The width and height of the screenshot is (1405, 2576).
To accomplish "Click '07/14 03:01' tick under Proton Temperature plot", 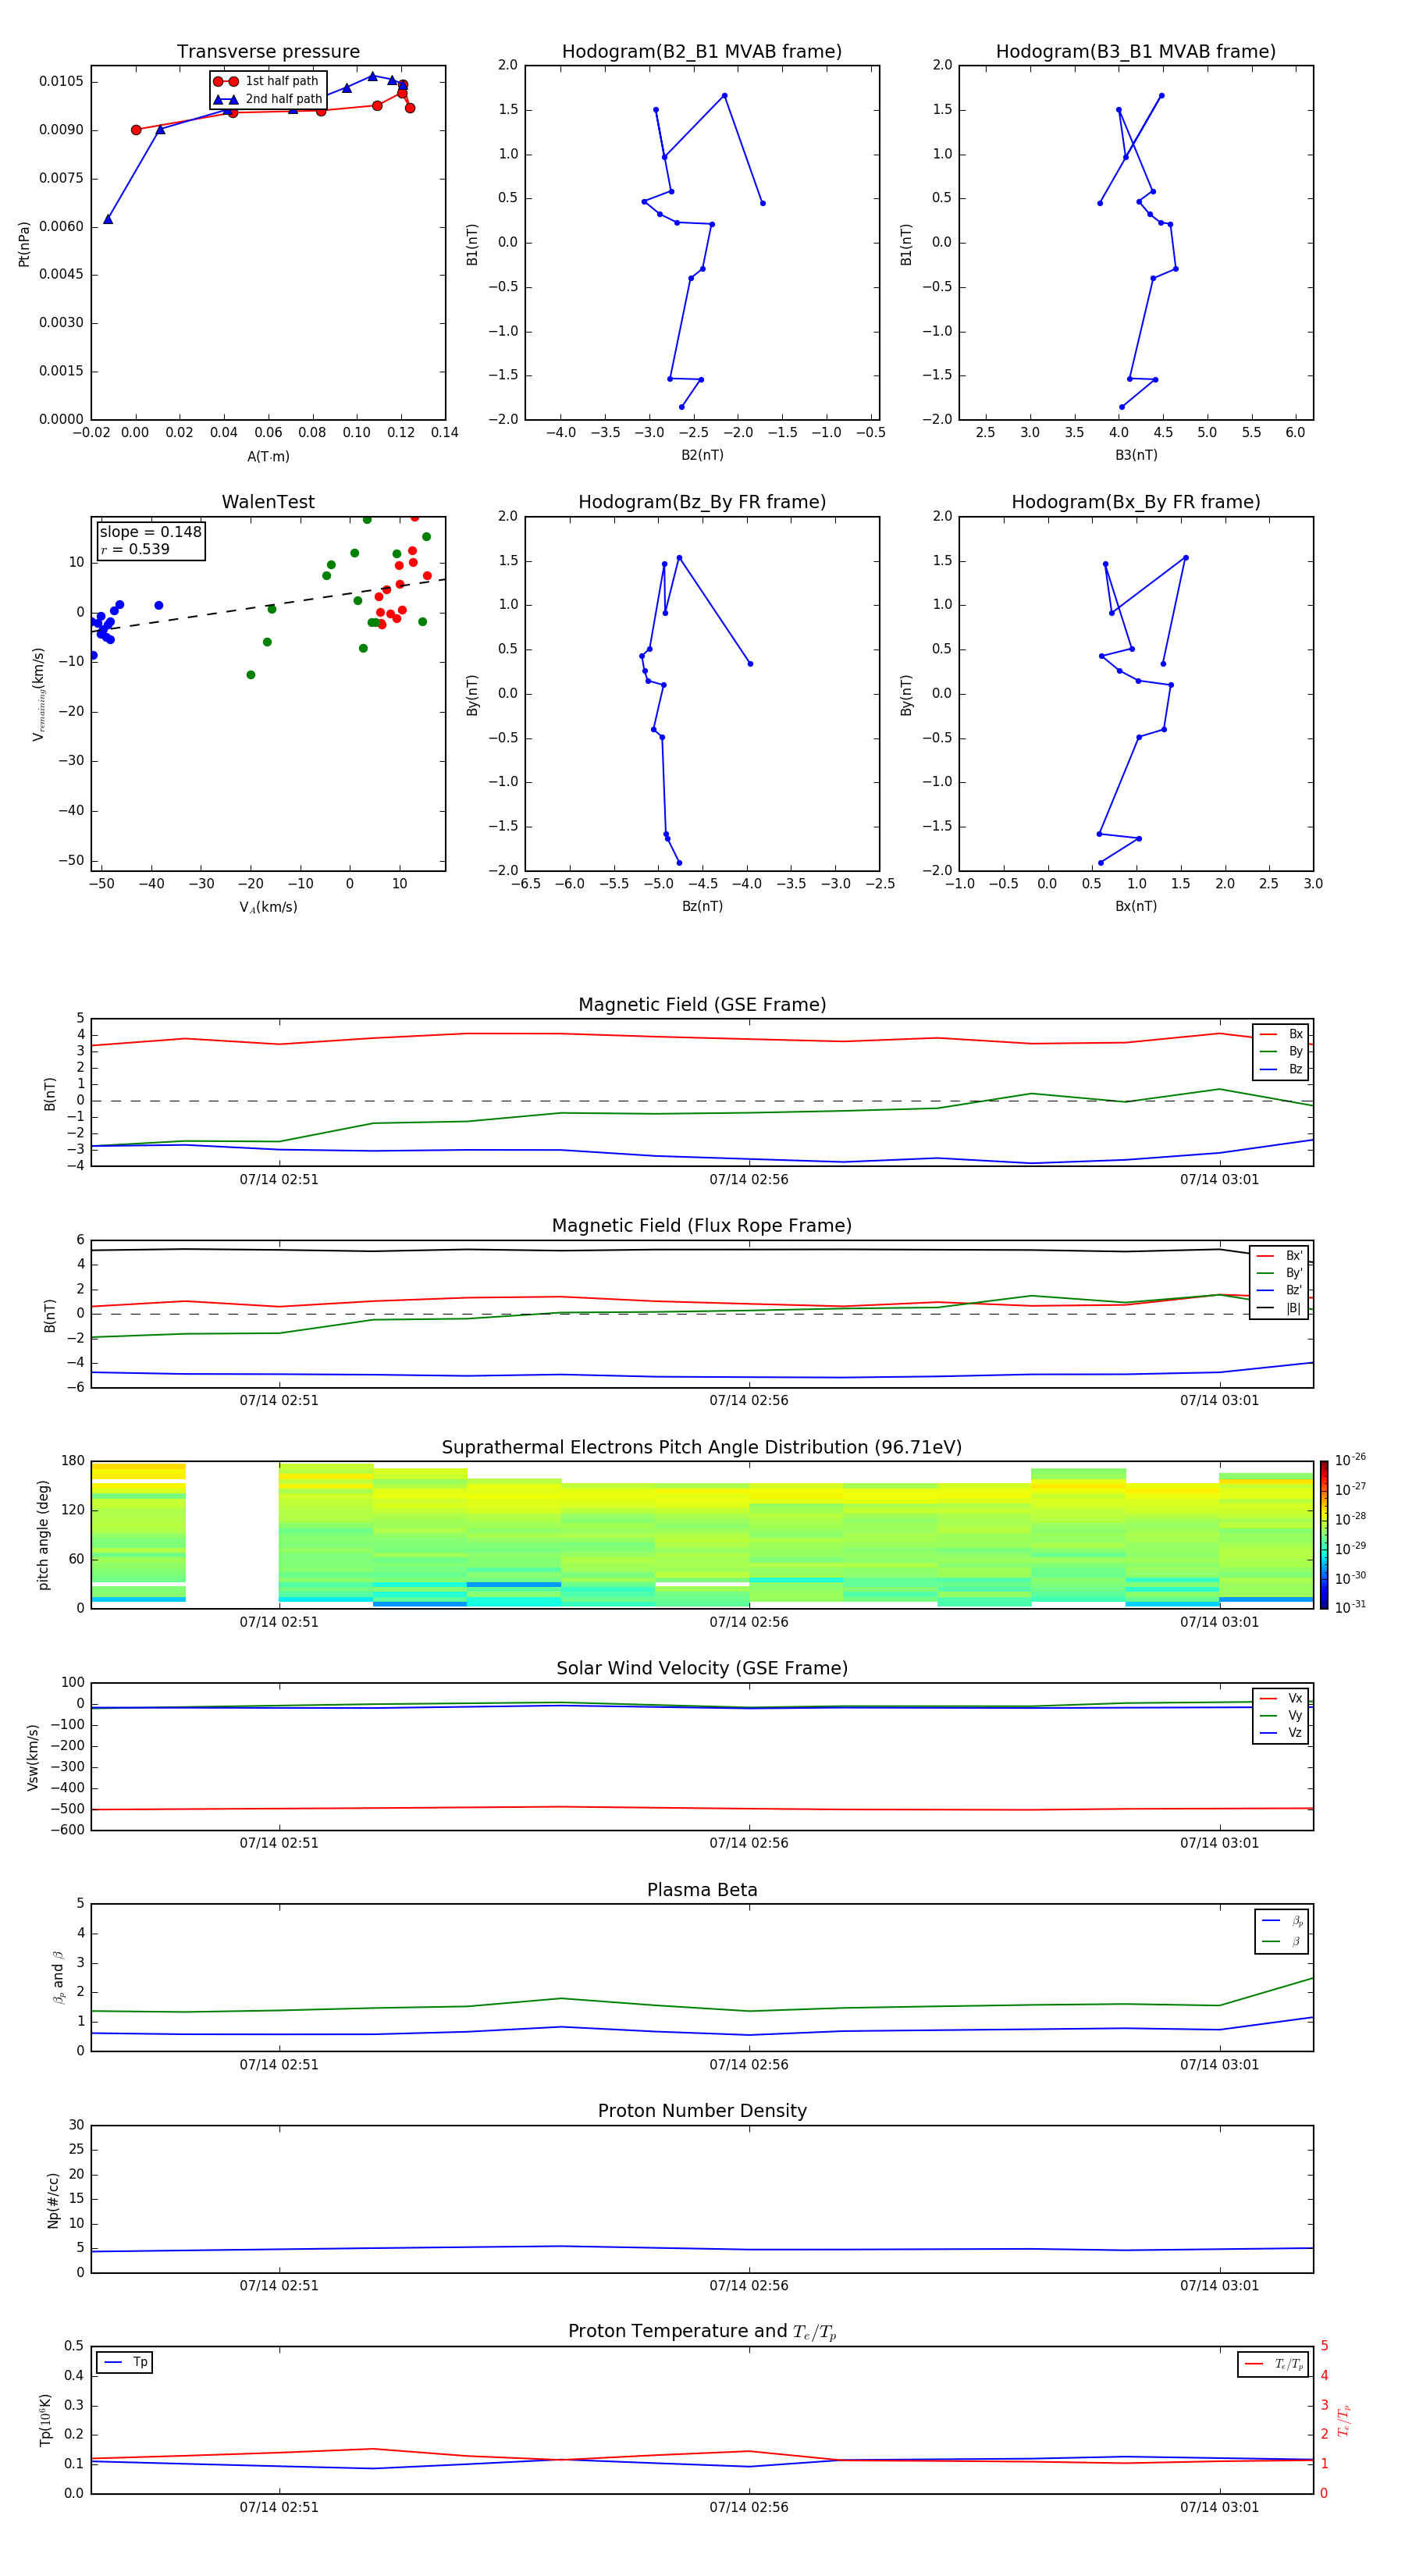I will (1219, 2507).
